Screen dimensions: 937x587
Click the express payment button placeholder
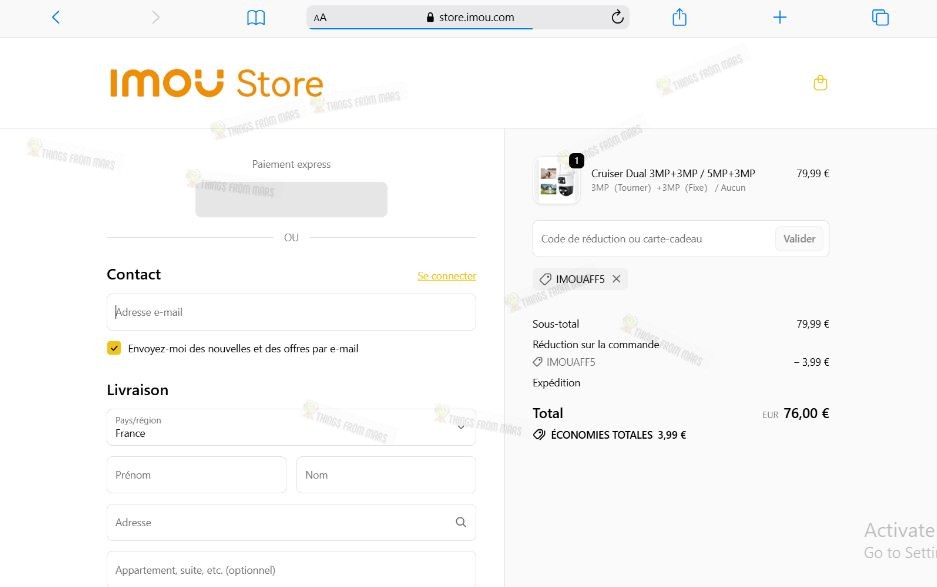tap(291, 199)
